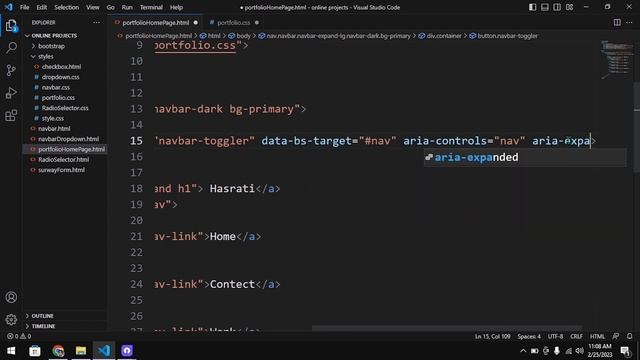Viewport: 640px width, 360px height.
Task: Open the Source Control view
Action: (x=11, y=70)
